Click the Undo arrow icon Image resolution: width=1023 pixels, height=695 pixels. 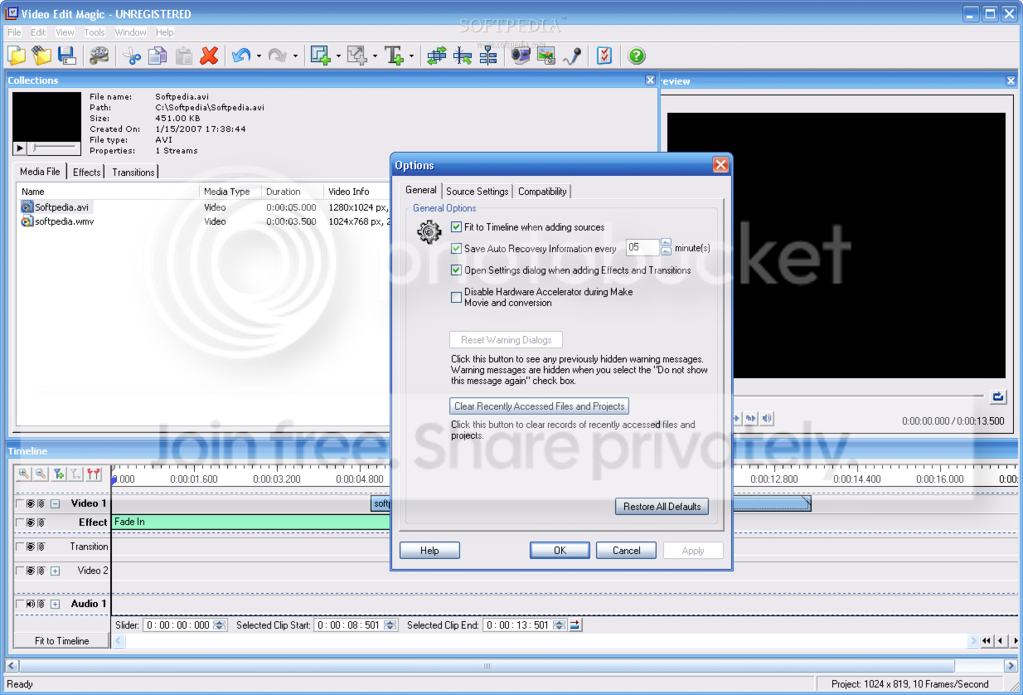(x=241, y=56)
